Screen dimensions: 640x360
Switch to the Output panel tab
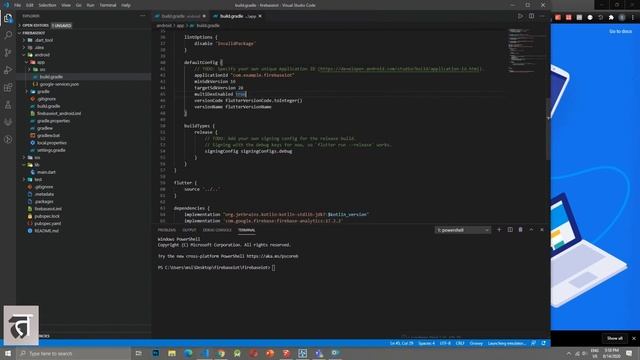click(189, 230)
